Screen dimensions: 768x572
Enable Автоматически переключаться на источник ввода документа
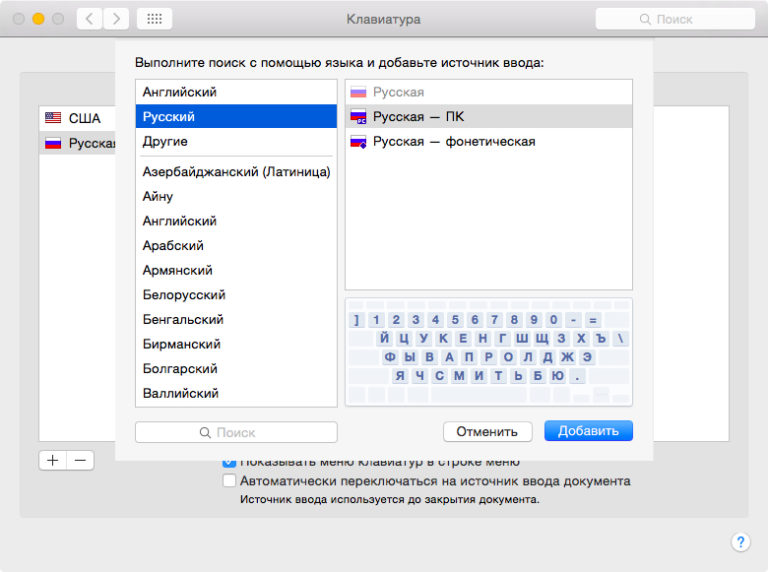229,481
